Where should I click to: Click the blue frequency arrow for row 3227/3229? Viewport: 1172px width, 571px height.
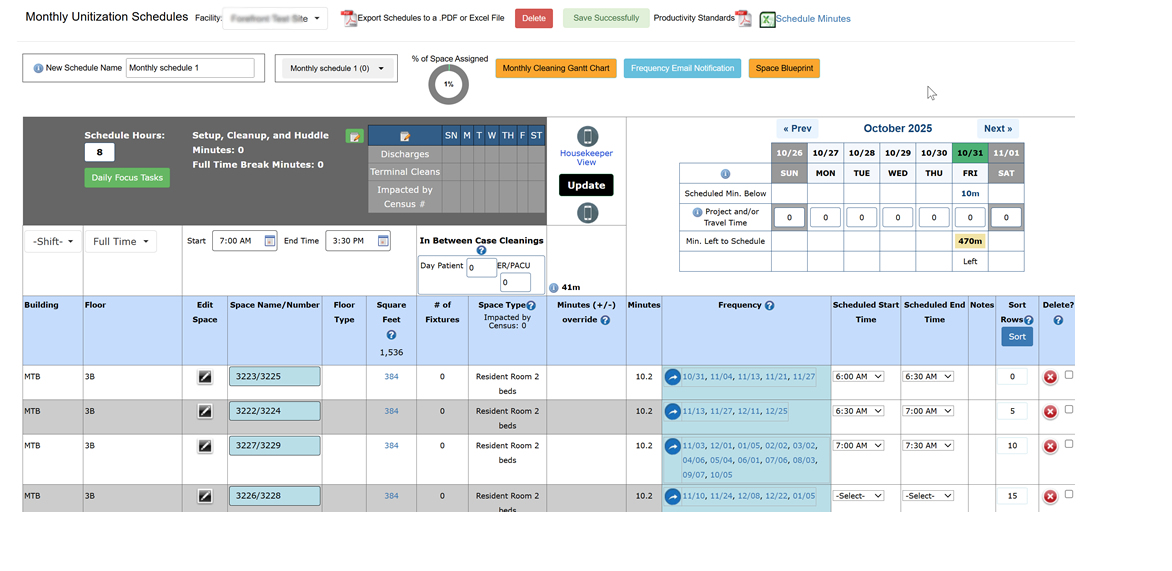[x=673, y=446]
